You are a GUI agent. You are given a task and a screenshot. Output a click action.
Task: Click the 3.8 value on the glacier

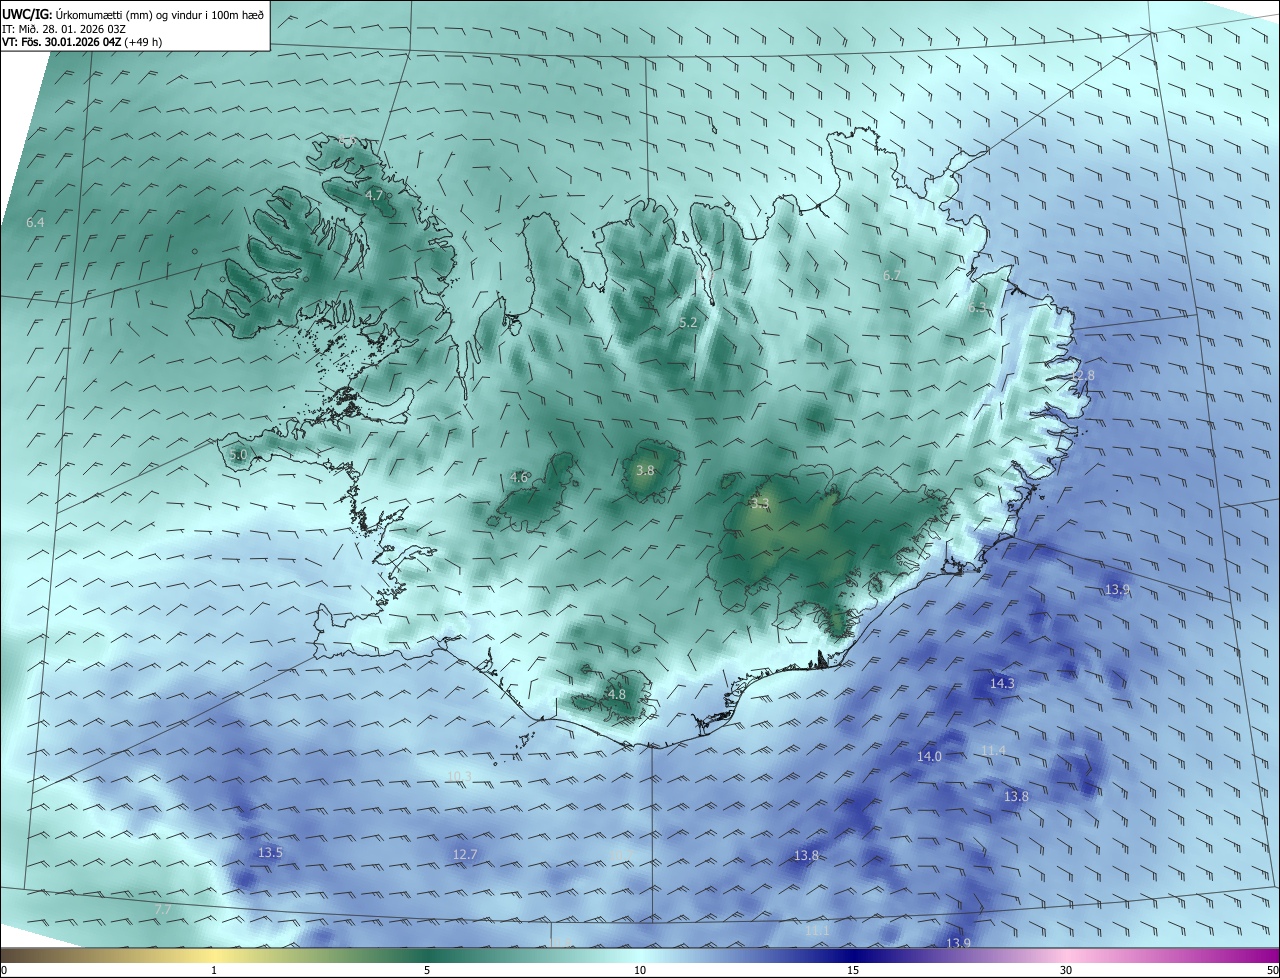[x=645, y=470]
